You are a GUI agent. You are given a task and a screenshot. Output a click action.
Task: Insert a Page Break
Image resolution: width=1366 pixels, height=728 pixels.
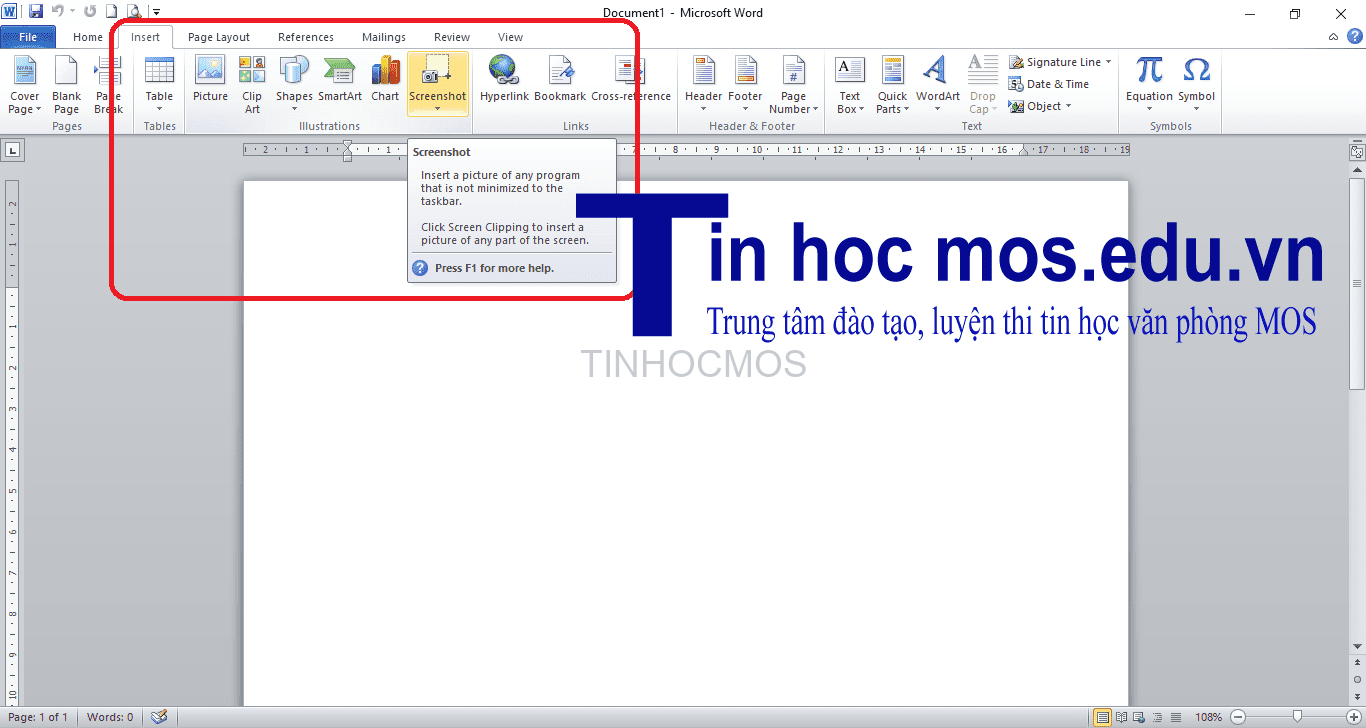pos(108,85)
